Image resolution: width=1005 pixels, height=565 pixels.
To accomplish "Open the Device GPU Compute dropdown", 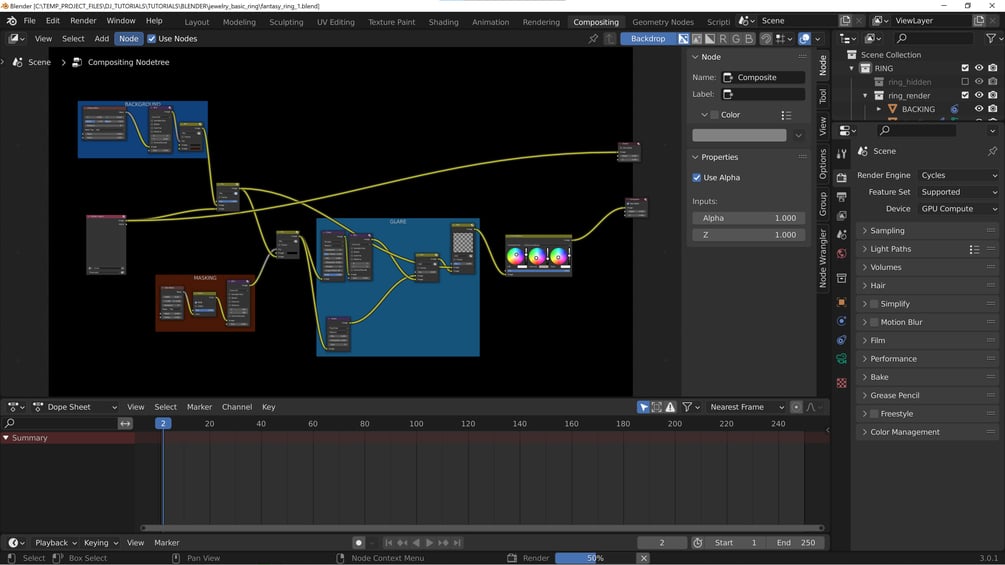I will (x=958, y=209).
